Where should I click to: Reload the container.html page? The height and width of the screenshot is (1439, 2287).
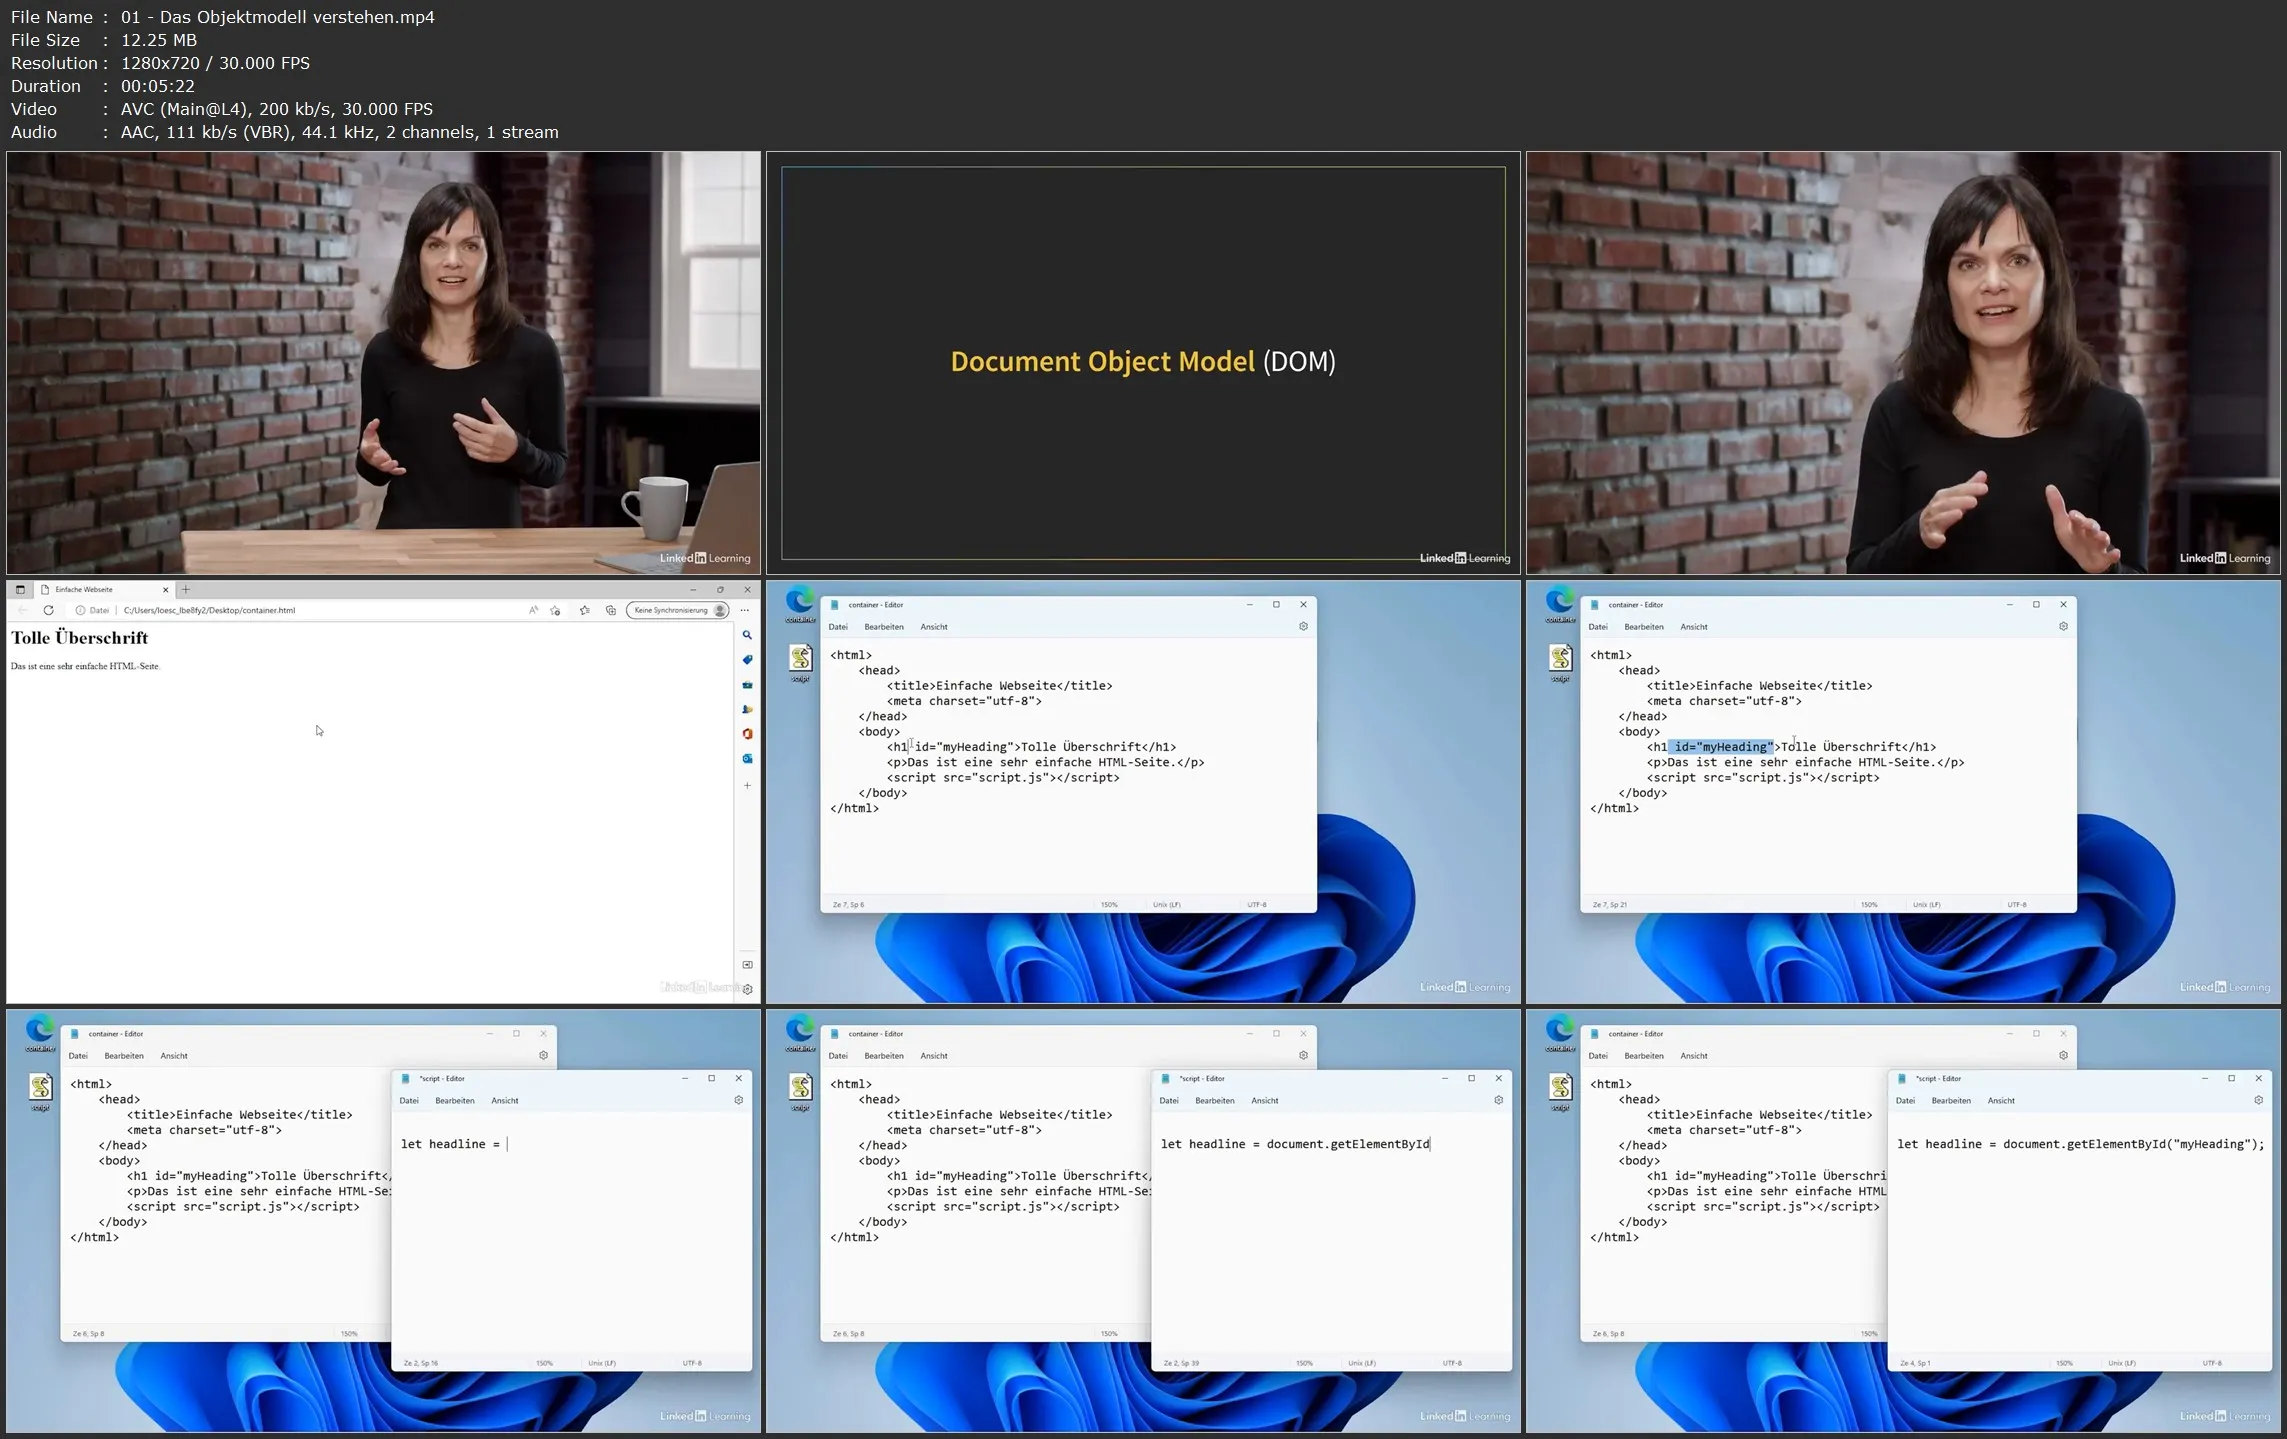click(x=48, y=610)
